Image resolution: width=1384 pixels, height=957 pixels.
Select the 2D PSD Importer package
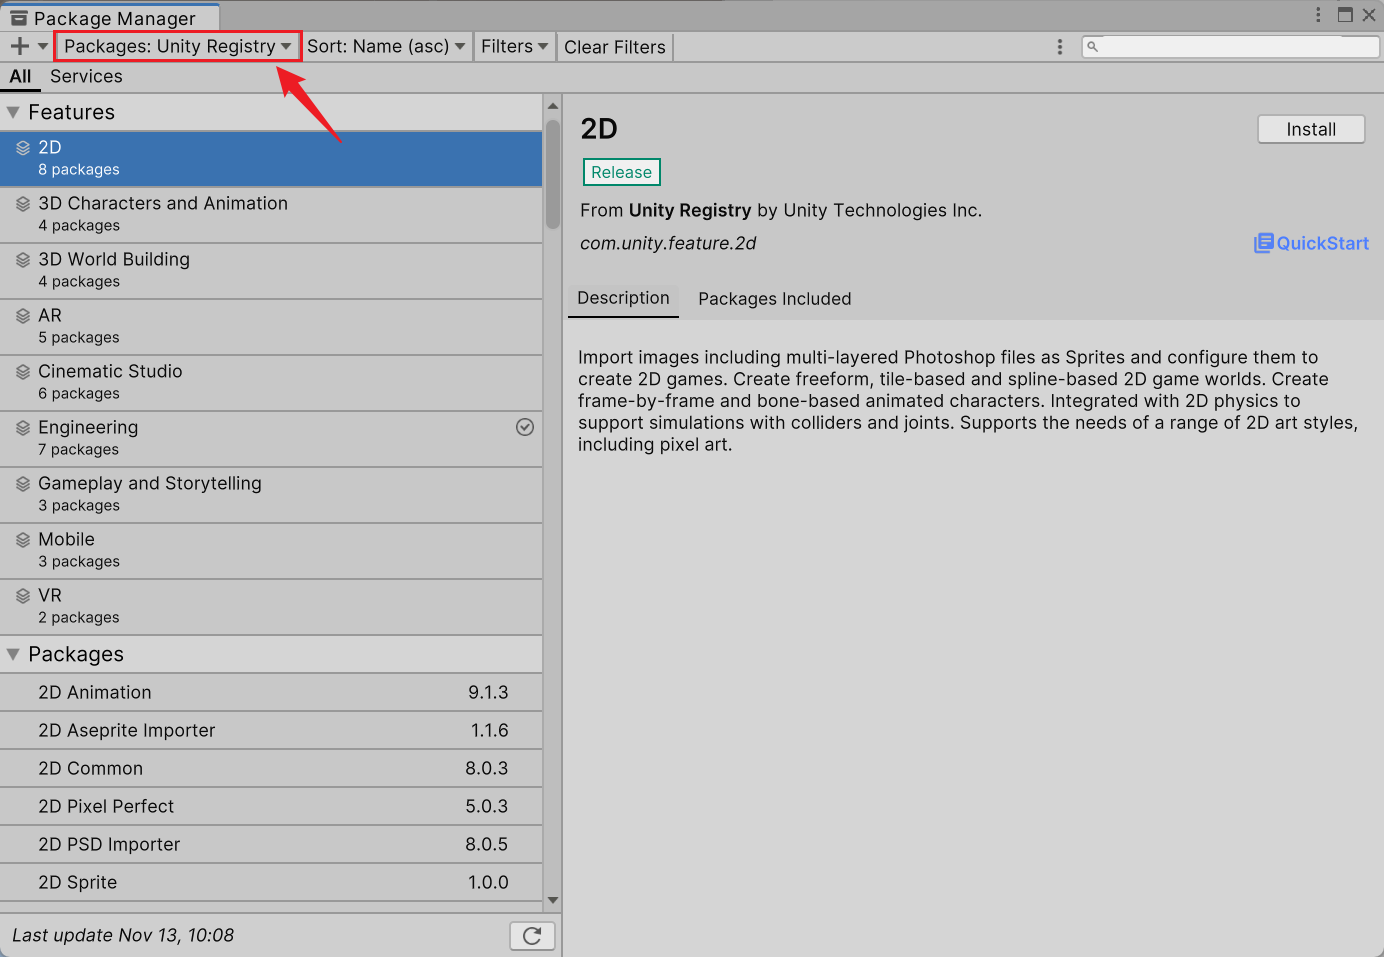271,845
